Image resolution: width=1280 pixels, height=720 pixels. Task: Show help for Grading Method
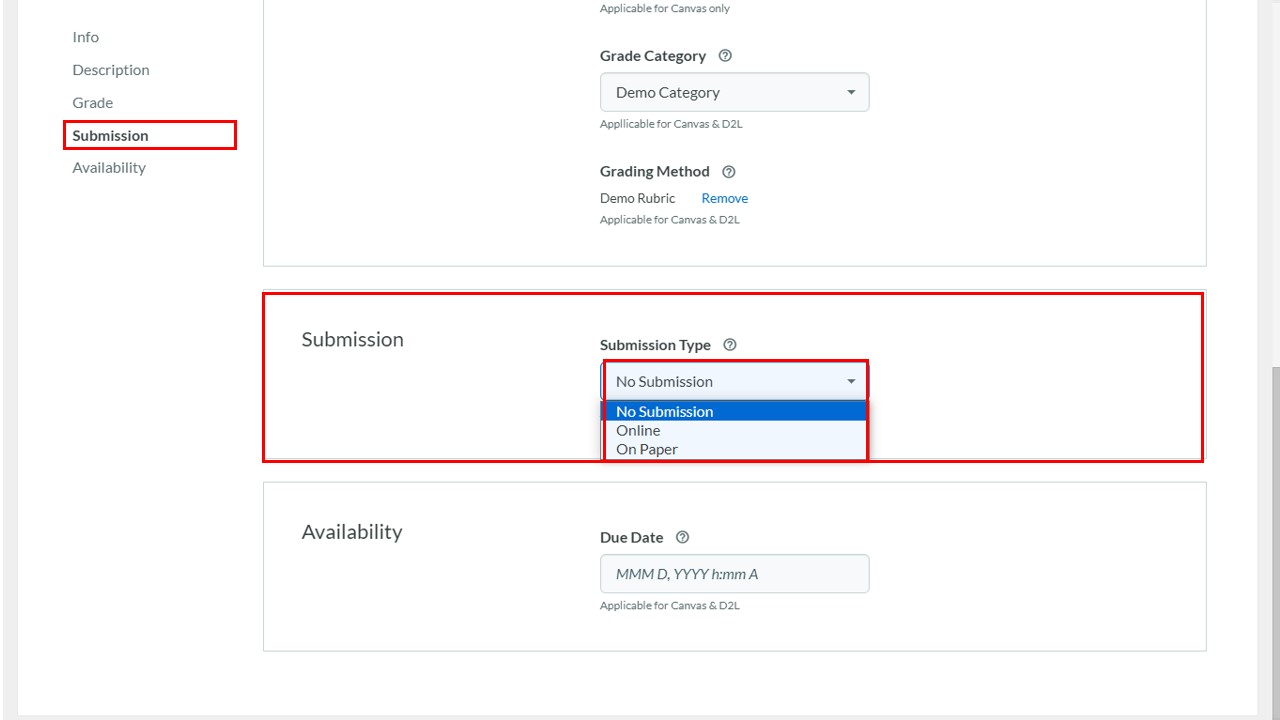728,172
